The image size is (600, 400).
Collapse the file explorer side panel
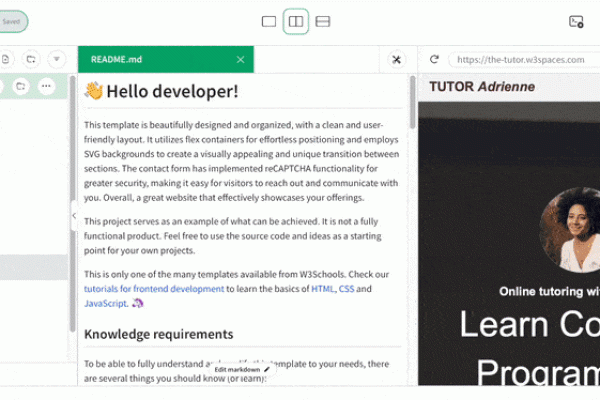pyautogui.click(x=73, y=215)
